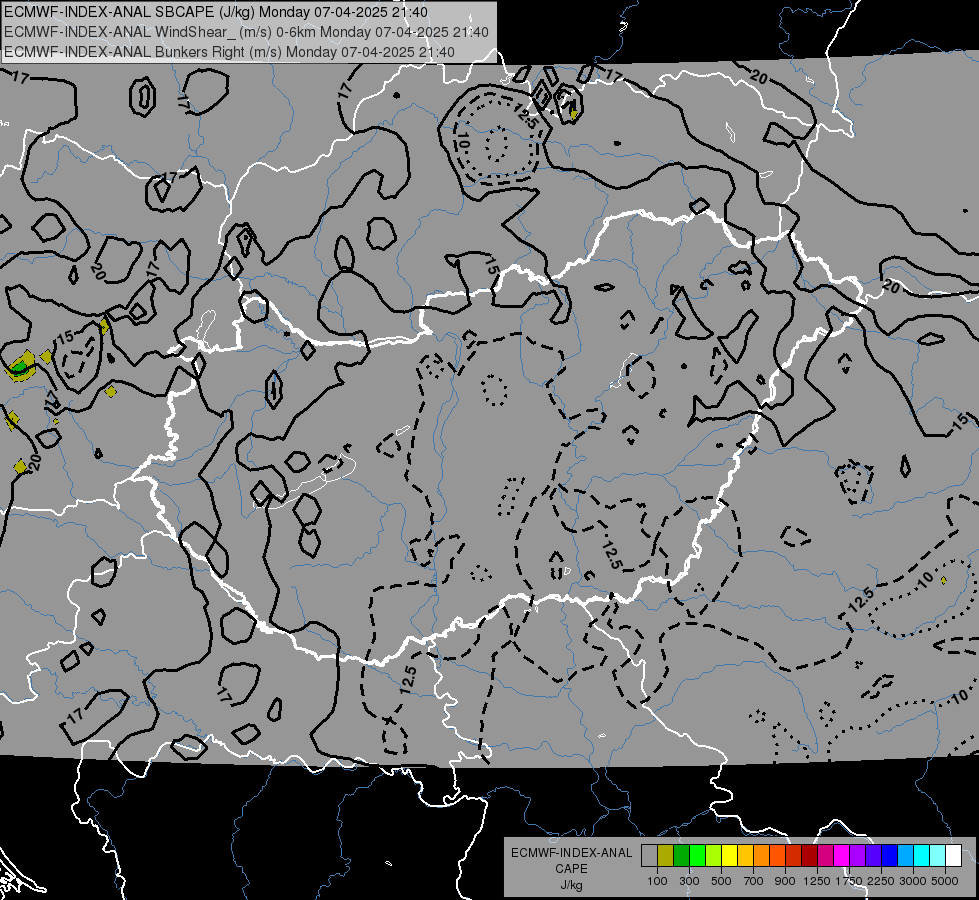Click the 700 legend value
Viewport: 979px width, 900px height.
[x=754, y=881]
